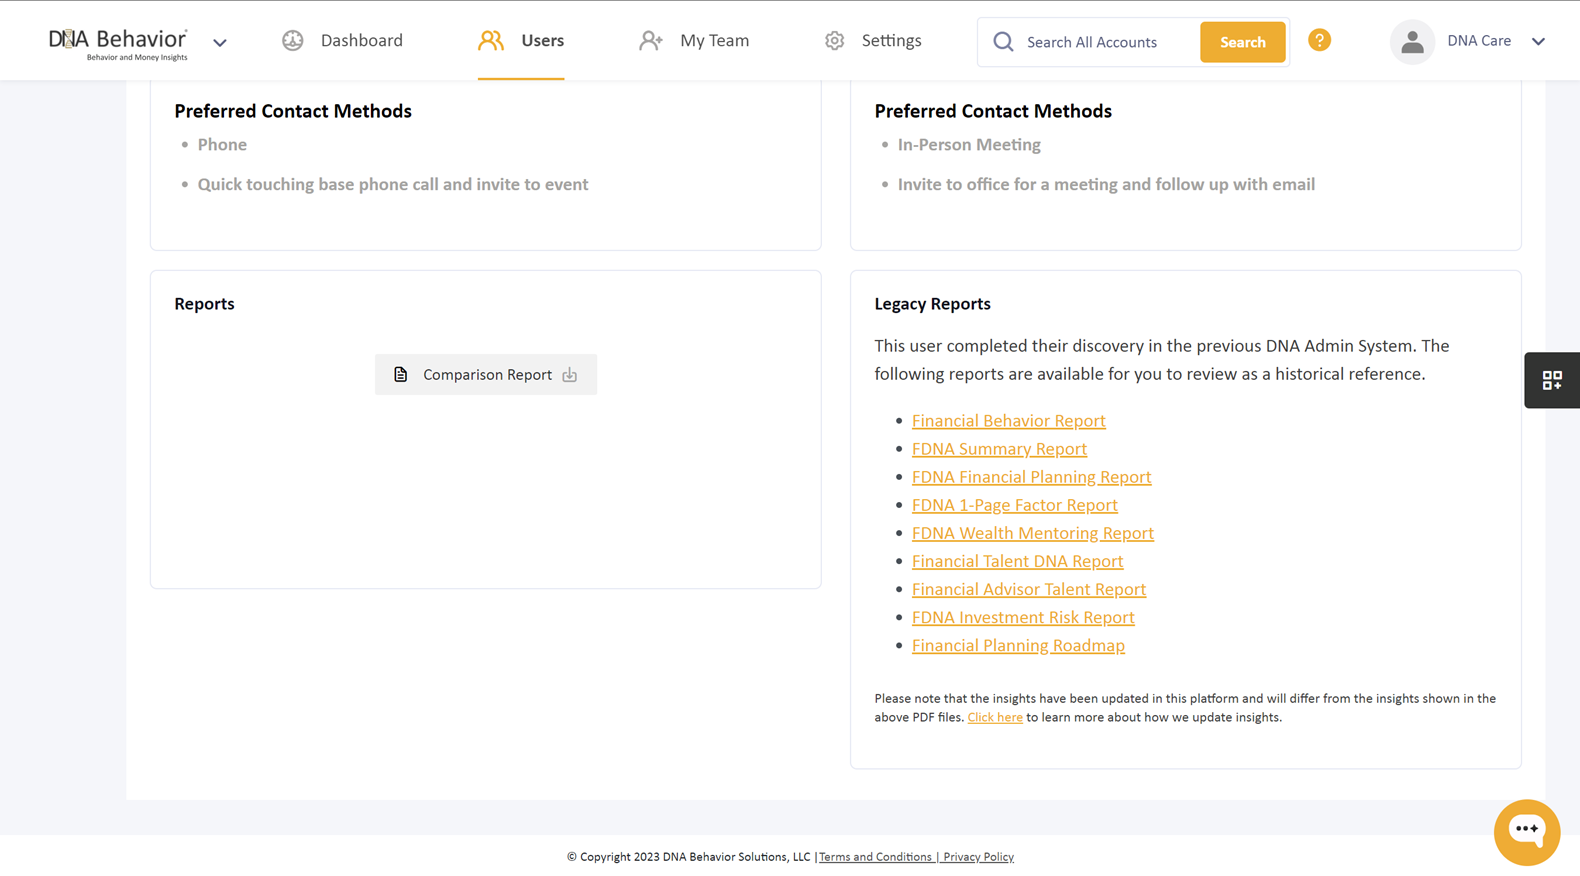Open the FDNA 1-Page Factor Report link
This screenshot has height=876, width=1580.
pos(1015,505)
